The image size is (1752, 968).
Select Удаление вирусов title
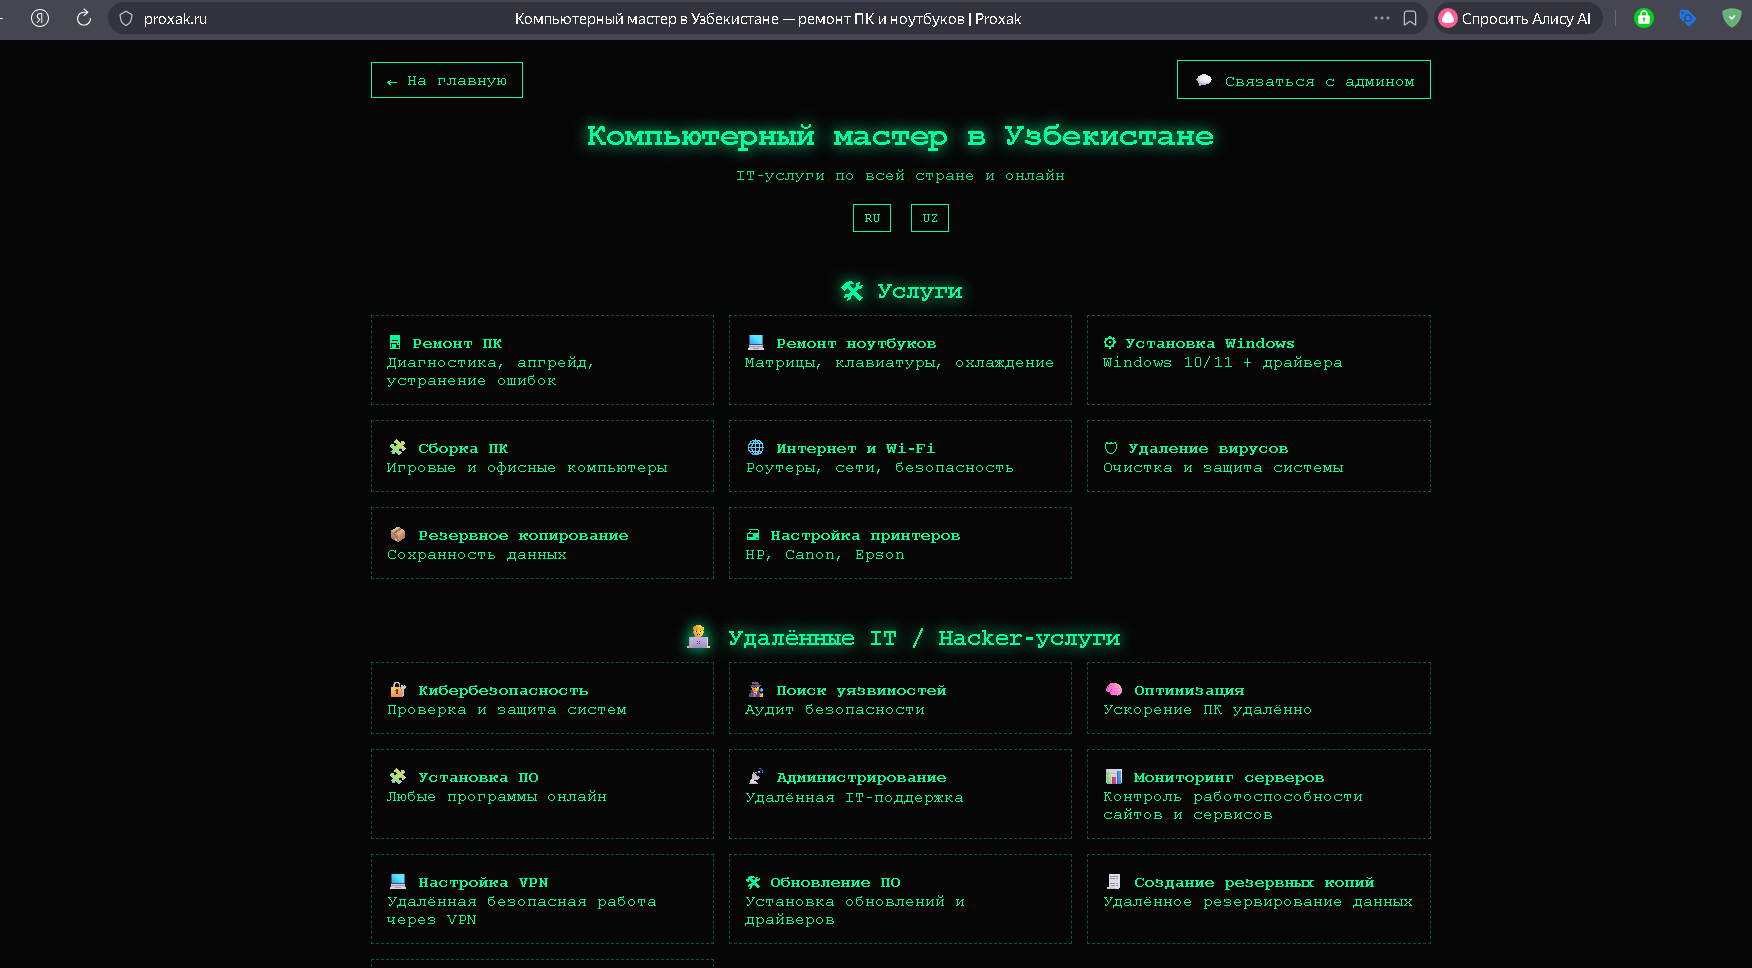(x=1208, y=448)
